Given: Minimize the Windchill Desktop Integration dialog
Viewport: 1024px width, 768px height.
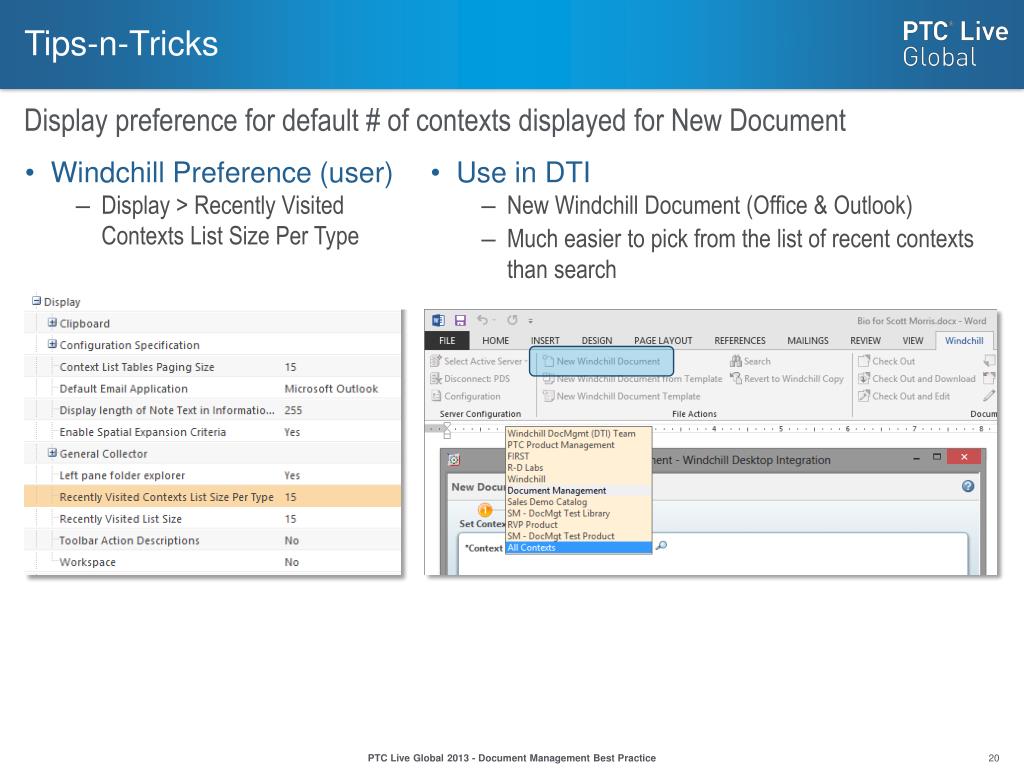Looking at the screenshot, I should click(x=916, y=458).
